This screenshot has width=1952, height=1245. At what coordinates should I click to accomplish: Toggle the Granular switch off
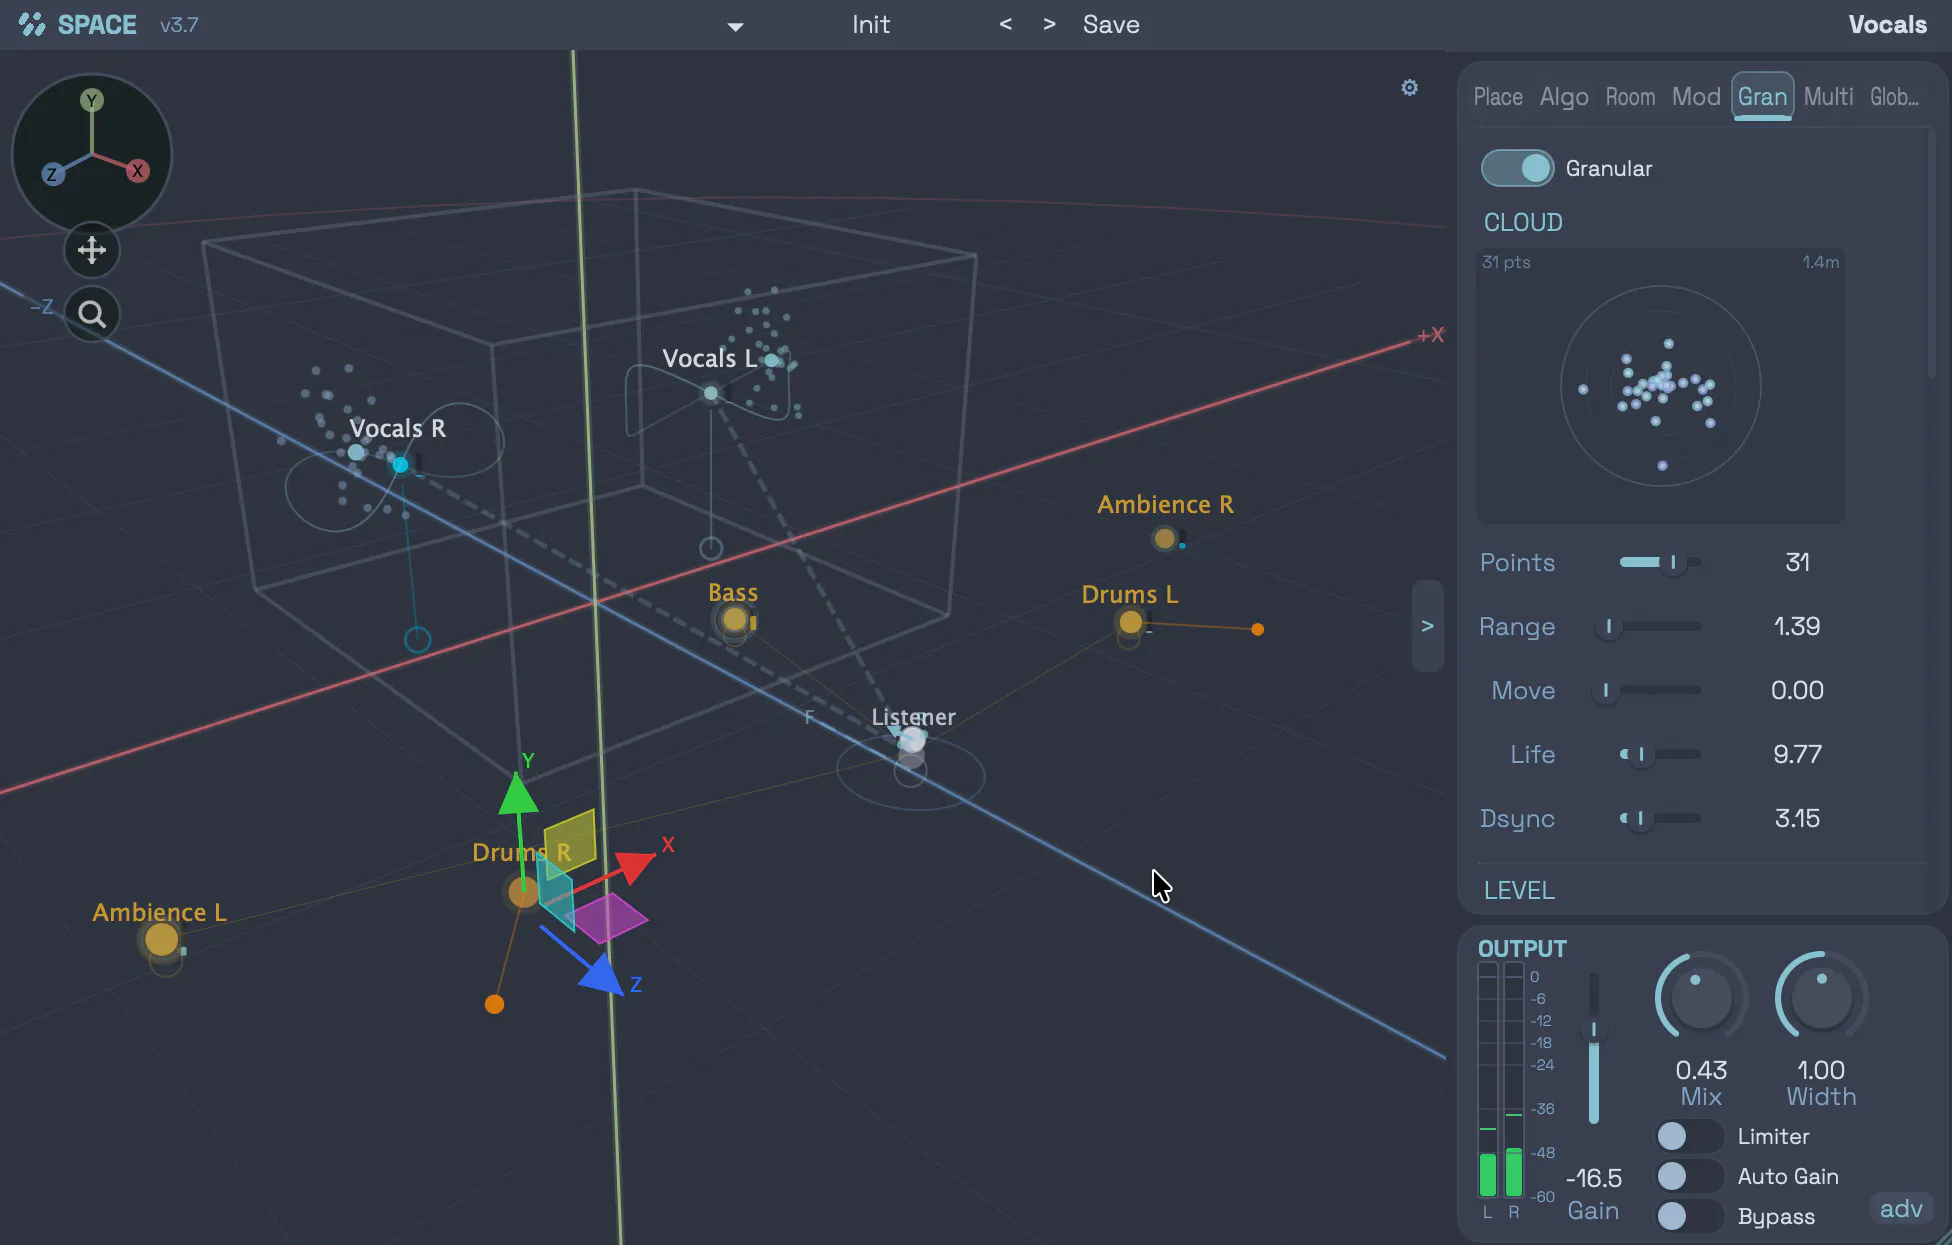click(1517, 168)
